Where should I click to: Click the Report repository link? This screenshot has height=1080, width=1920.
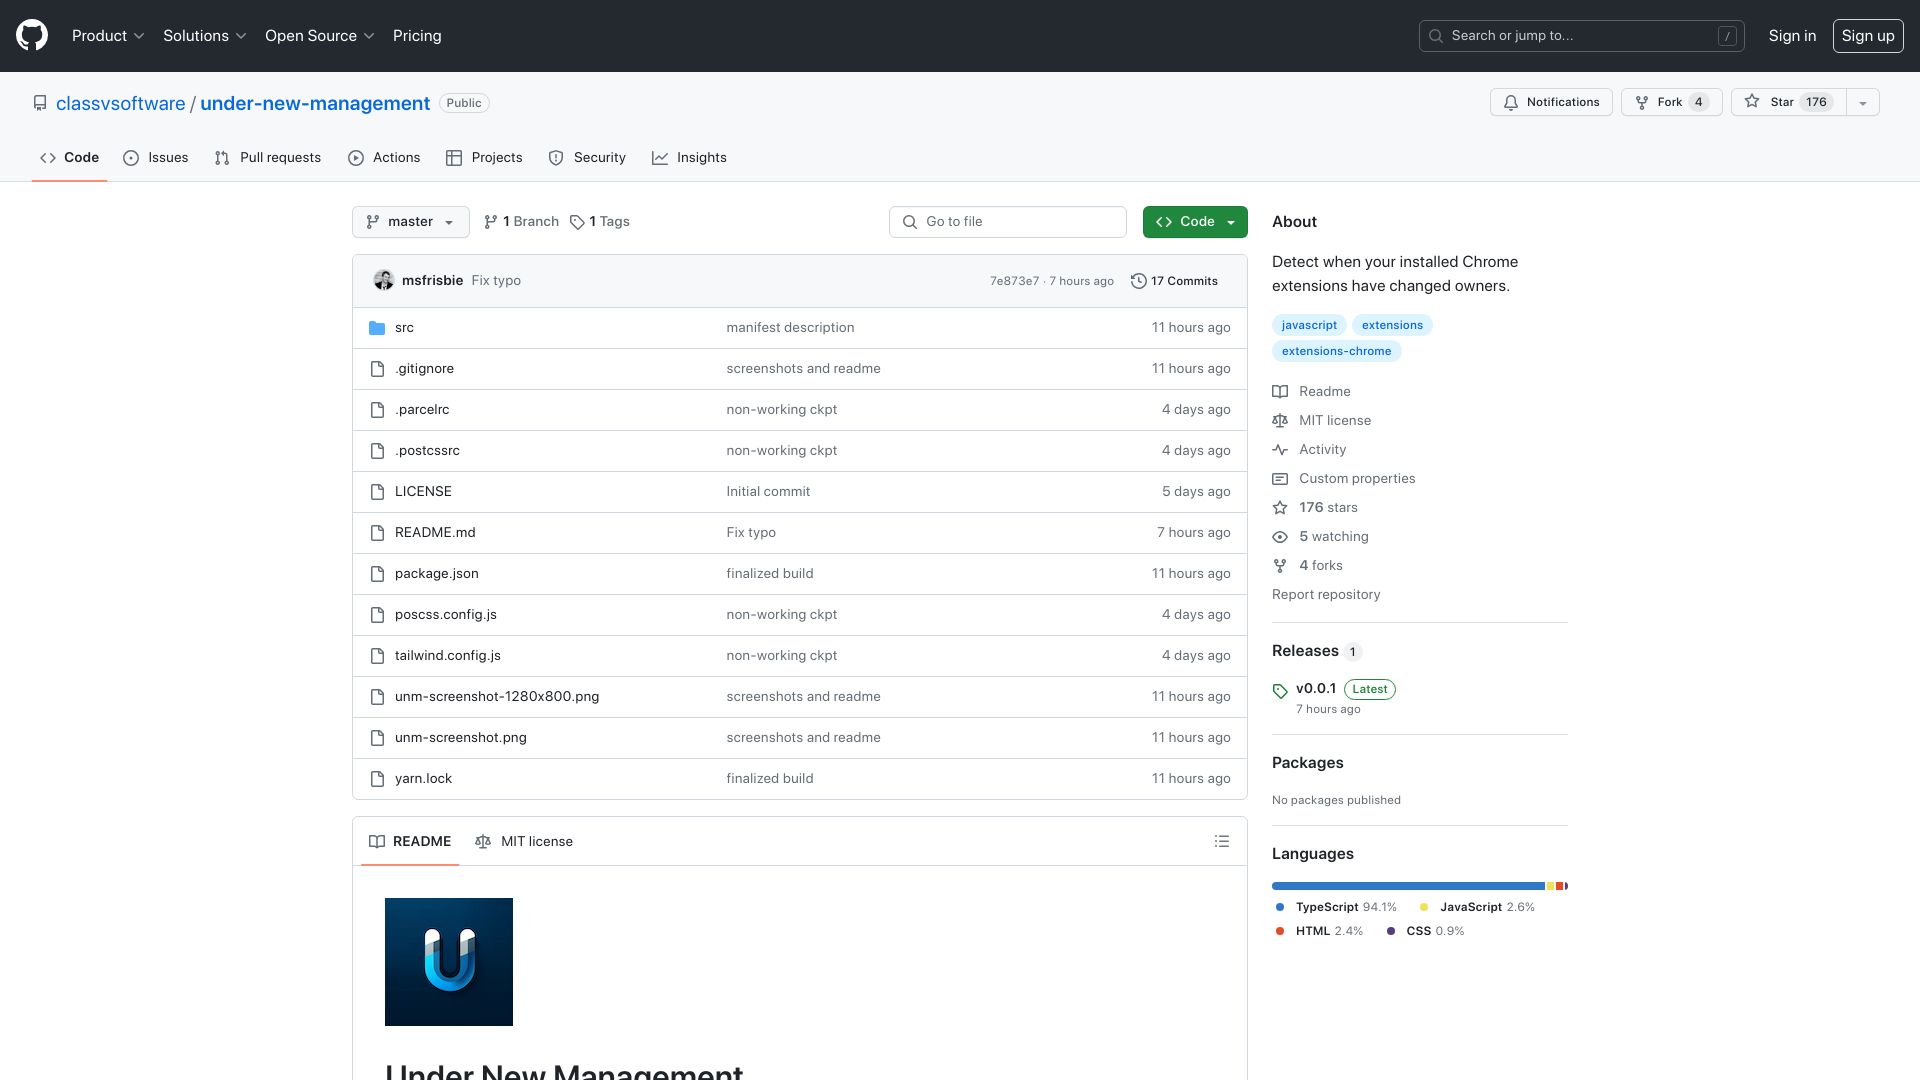pos(1326,594)
